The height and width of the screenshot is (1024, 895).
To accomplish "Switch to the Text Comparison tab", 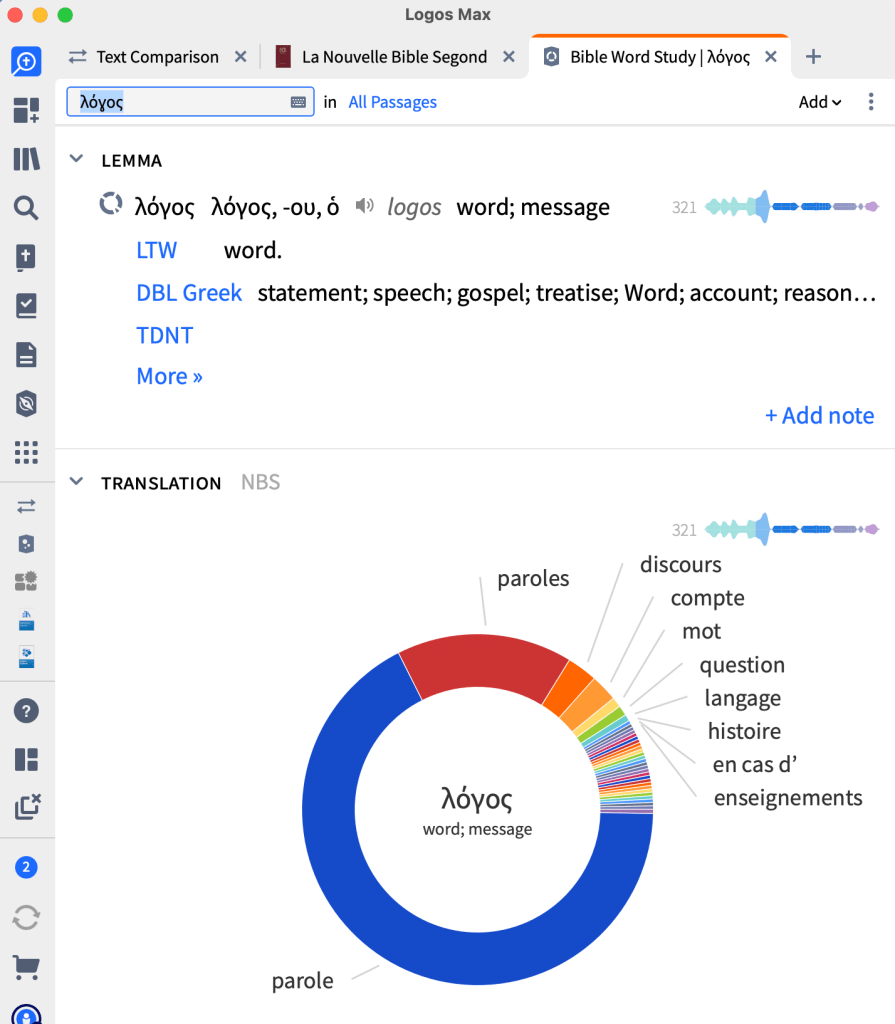I will tap(156, 57).
